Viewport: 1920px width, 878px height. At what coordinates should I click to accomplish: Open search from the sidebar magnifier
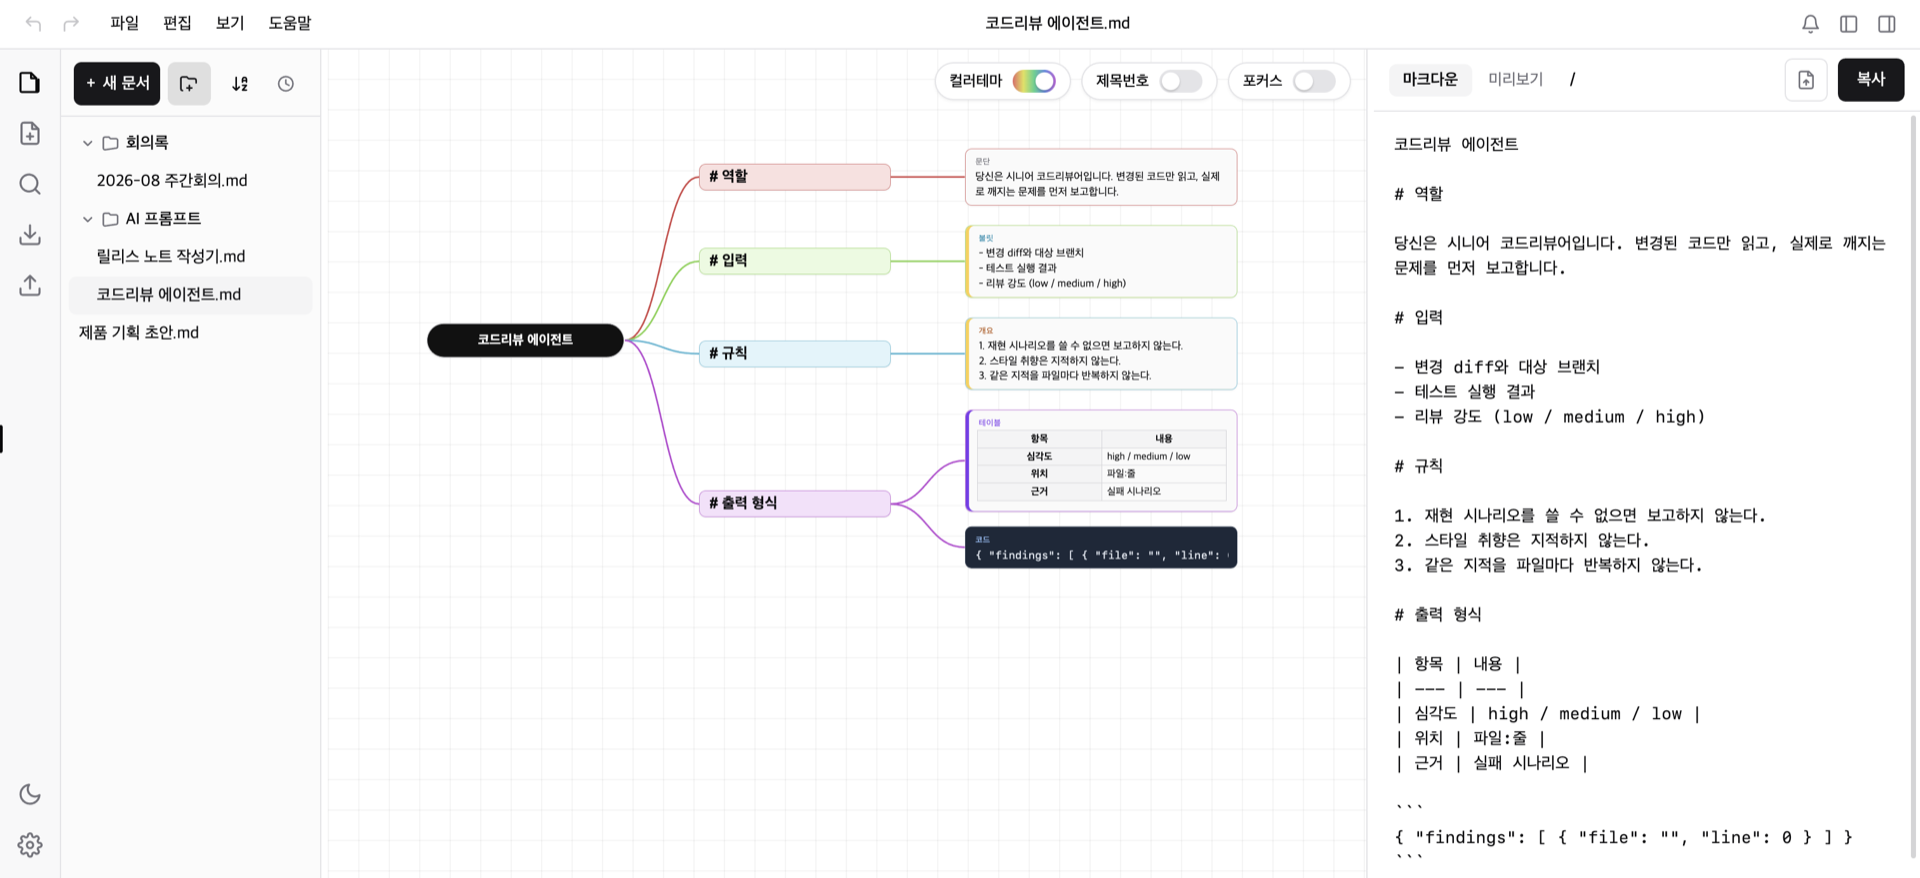tap(30, 184)
